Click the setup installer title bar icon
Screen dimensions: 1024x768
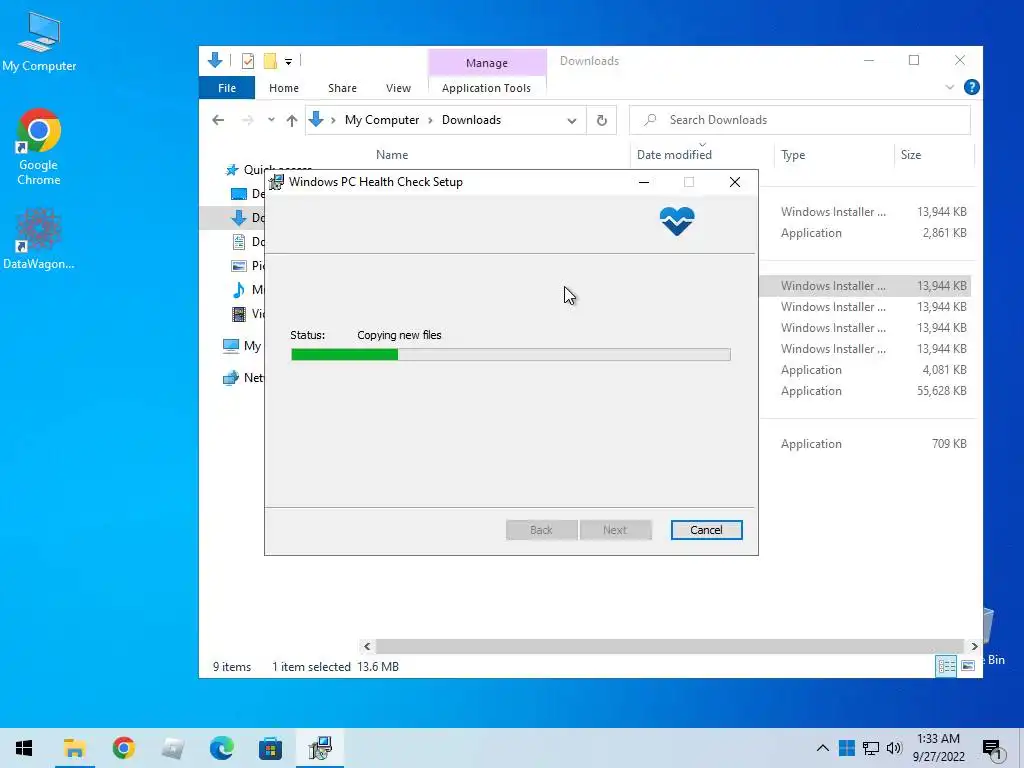(x=276, y=182)
